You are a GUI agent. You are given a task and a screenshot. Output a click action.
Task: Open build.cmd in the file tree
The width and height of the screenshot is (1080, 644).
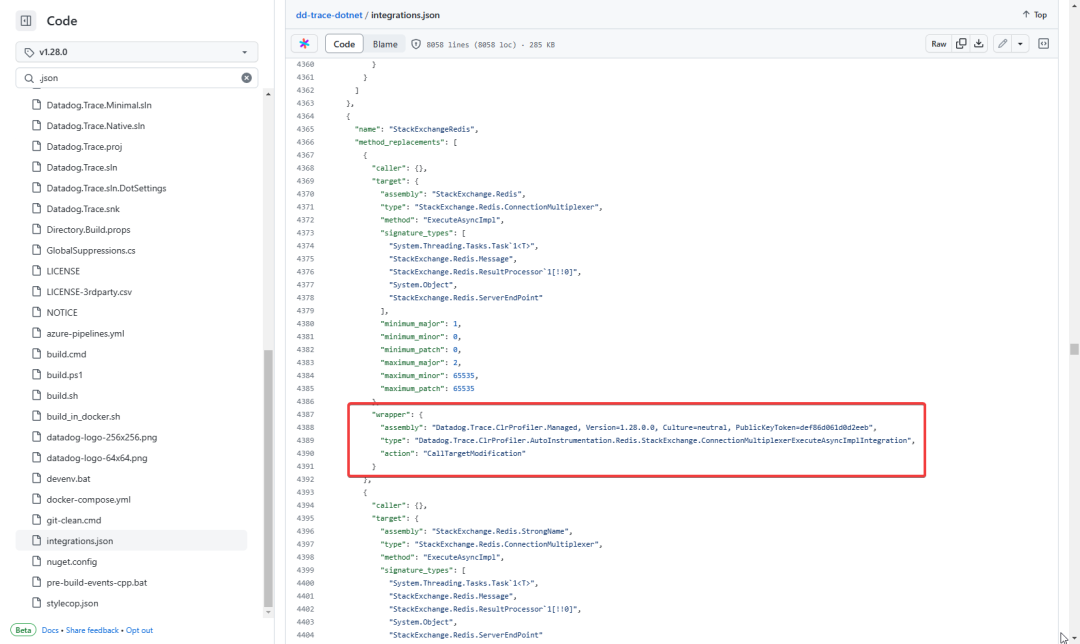coord(66,354)
